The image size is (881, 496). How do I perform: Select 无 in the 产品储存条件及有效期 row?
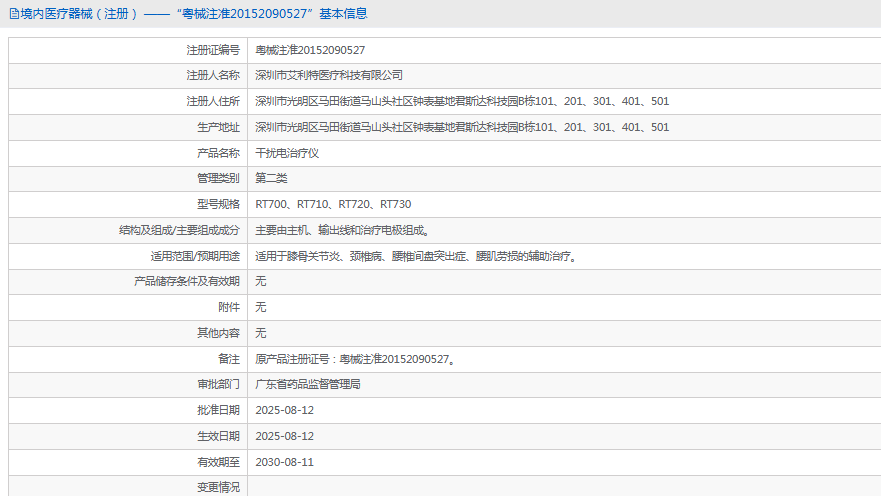(261, 281)
